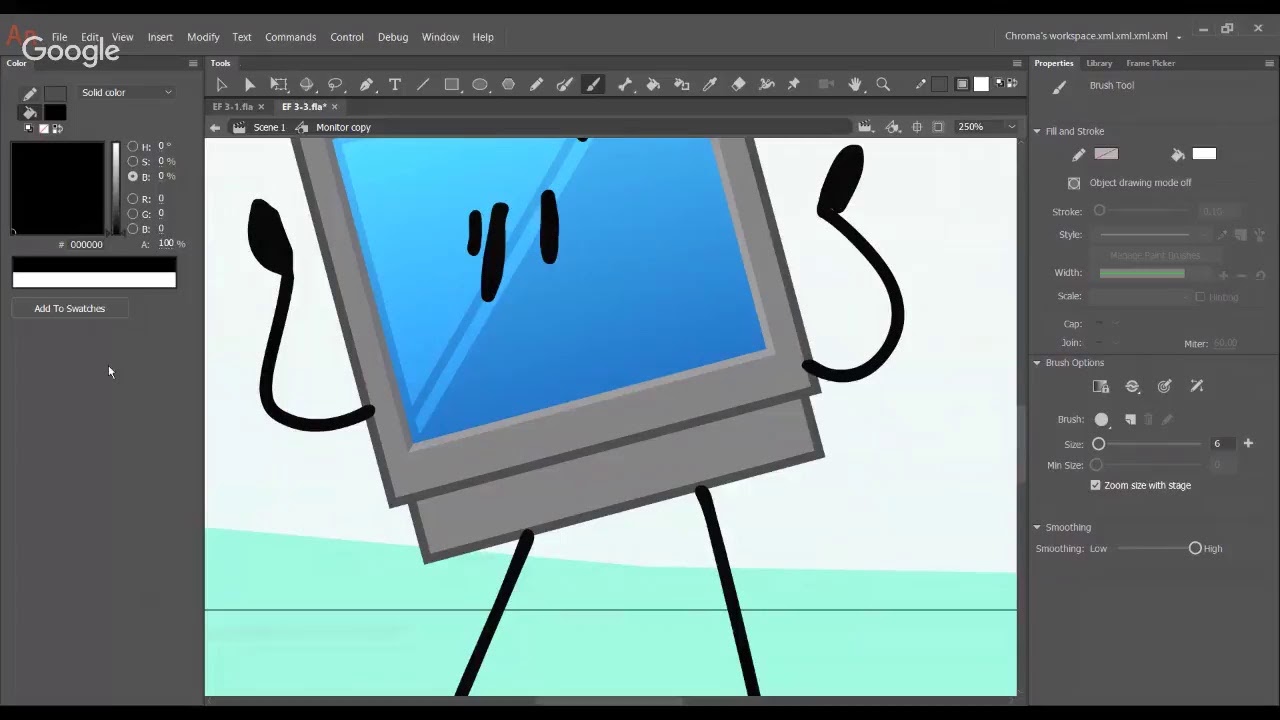Select the Width tool
This screenshot has width=1280, height=720.
(x=766, y=85)
